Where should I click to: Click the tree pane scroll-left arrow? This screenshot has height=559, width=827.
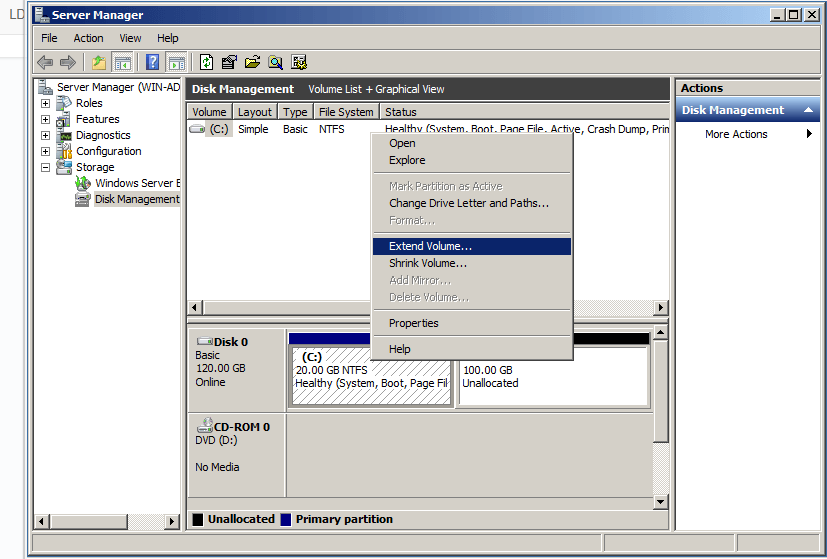tap(42, 522)
